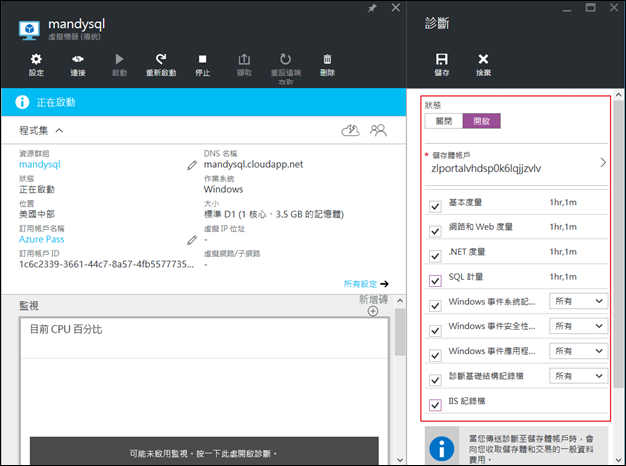Click the diagnostics blade scroll up arrow
626x466 pixels.
pos(618,95)
